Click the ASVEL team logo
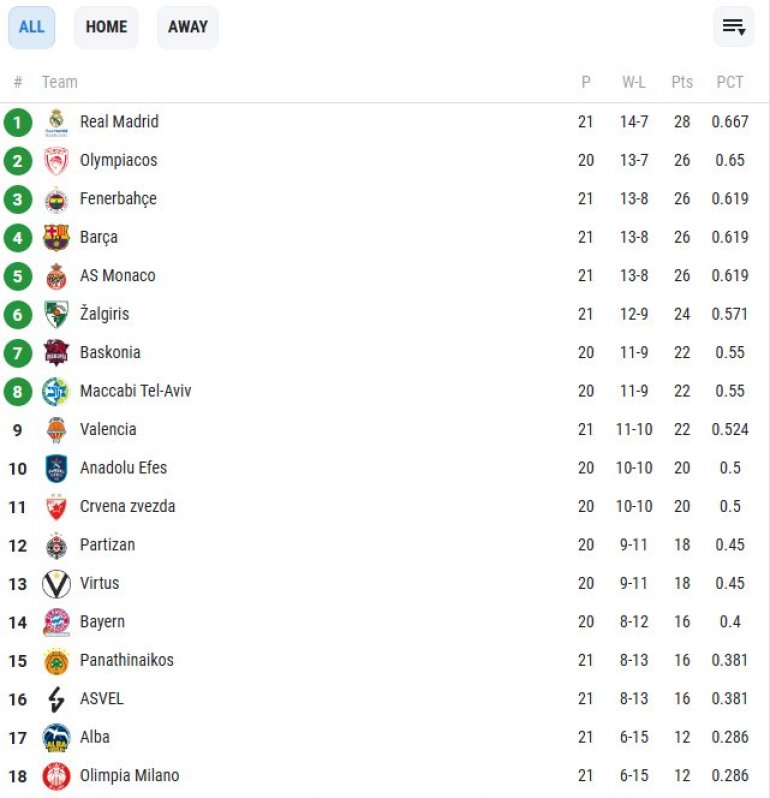The height and width of the screenshot is (798, 770). tap(56, 699)
